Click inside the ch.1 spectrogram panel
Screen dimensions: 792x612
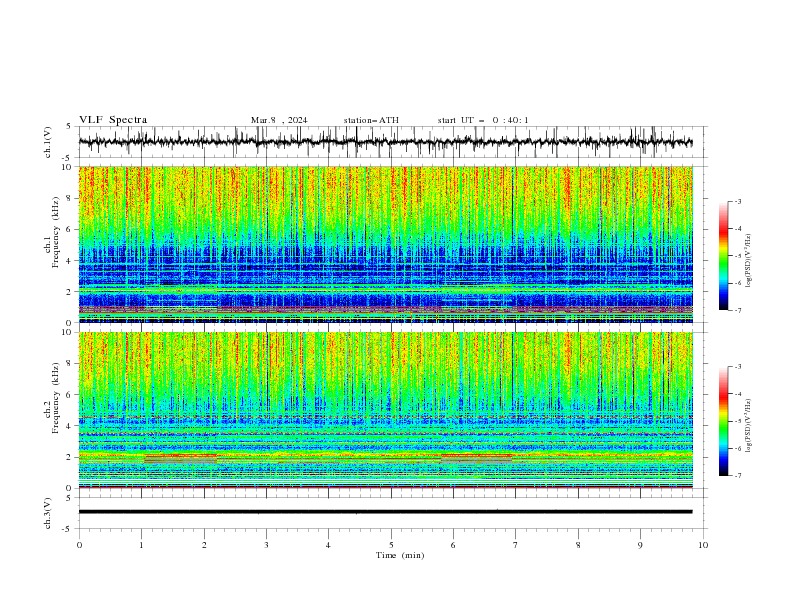pos(385,244)
